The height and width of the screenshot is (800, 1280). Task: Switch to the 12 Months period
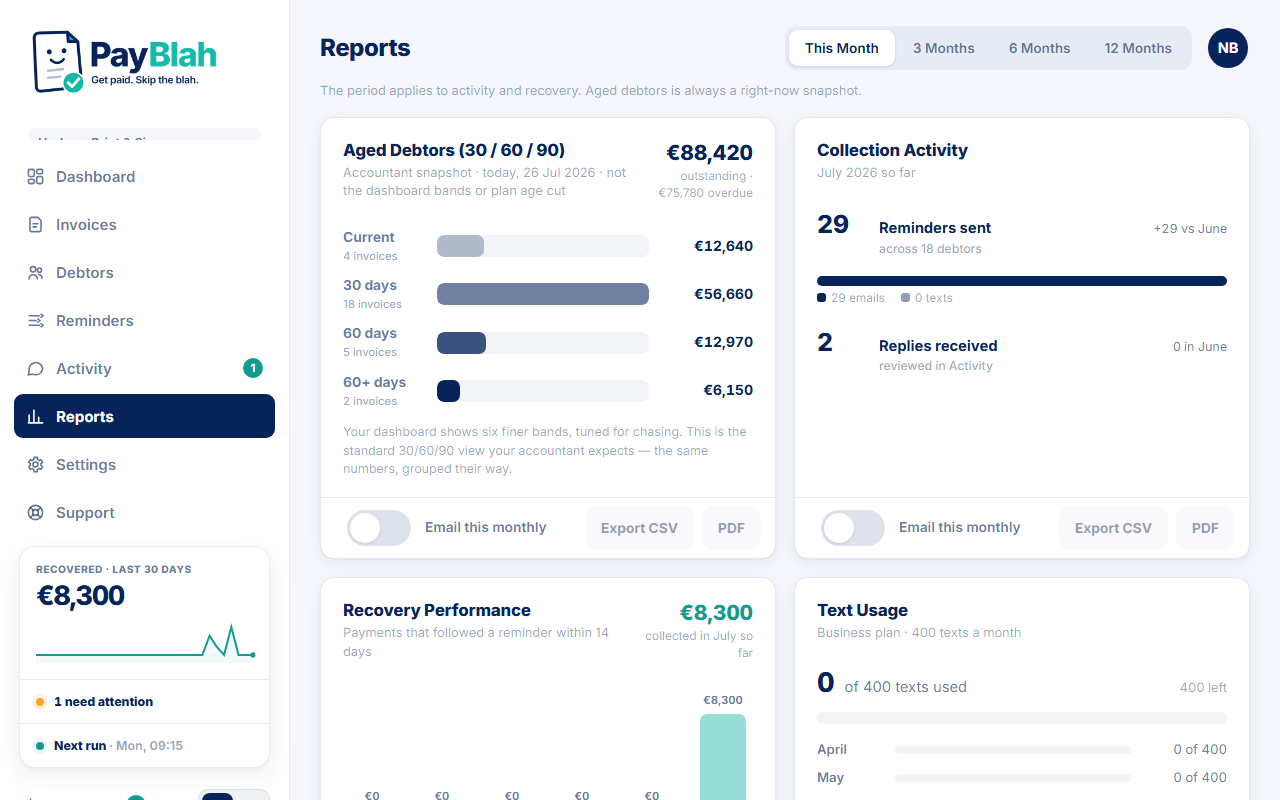tap(1138, 48)
